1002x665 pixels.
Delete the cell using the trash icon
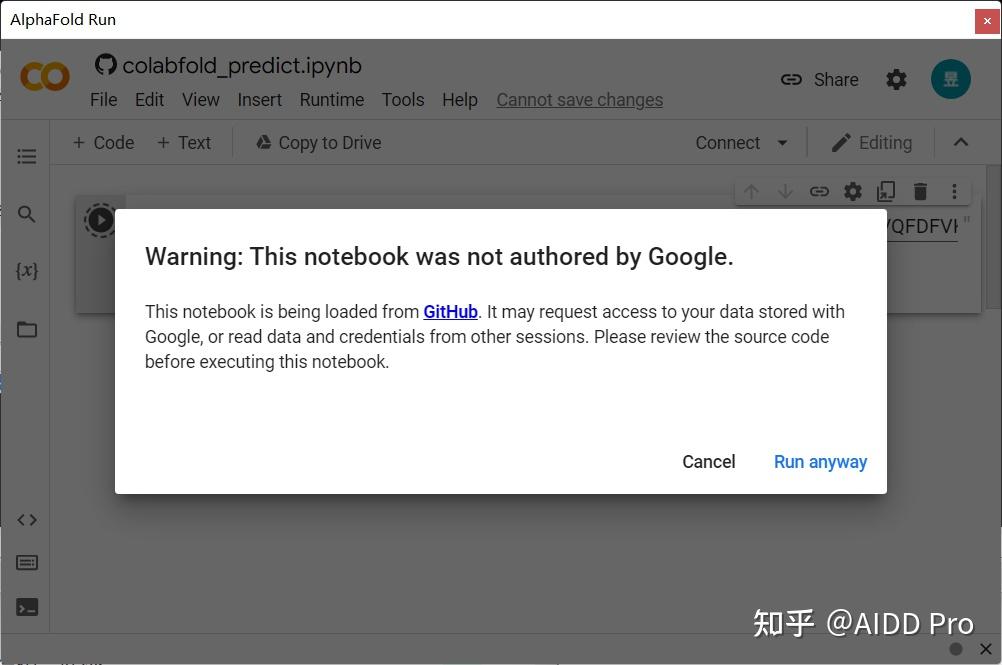(919, 191)
